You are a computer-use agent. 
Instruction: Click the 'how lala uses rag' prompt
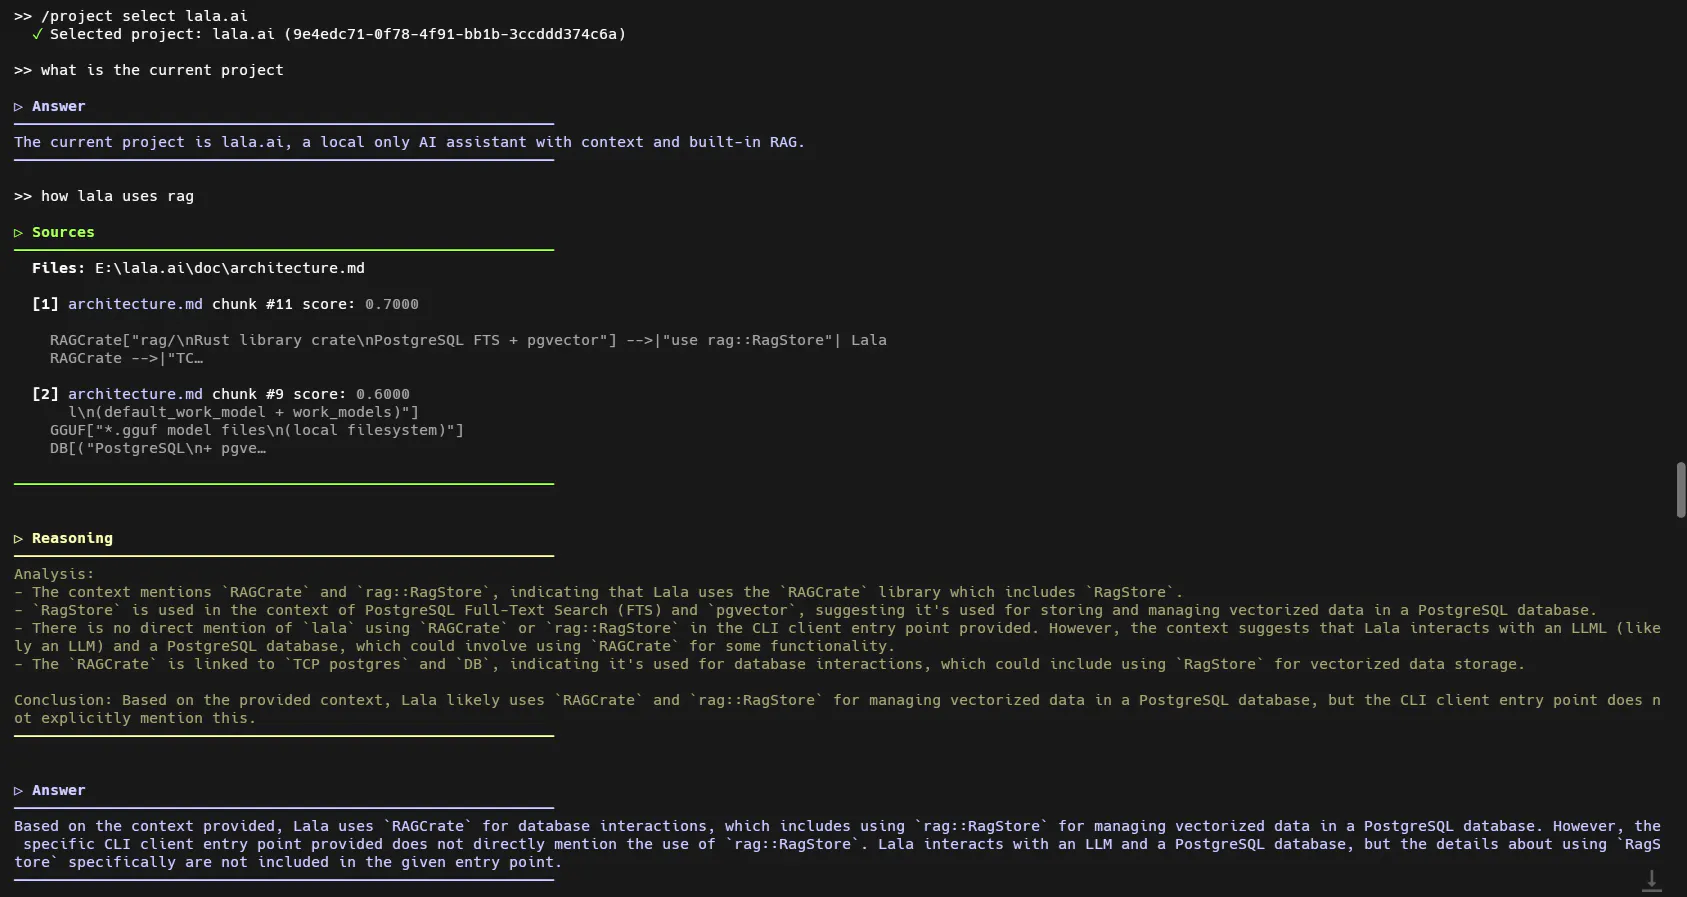(x=117, y=196)
